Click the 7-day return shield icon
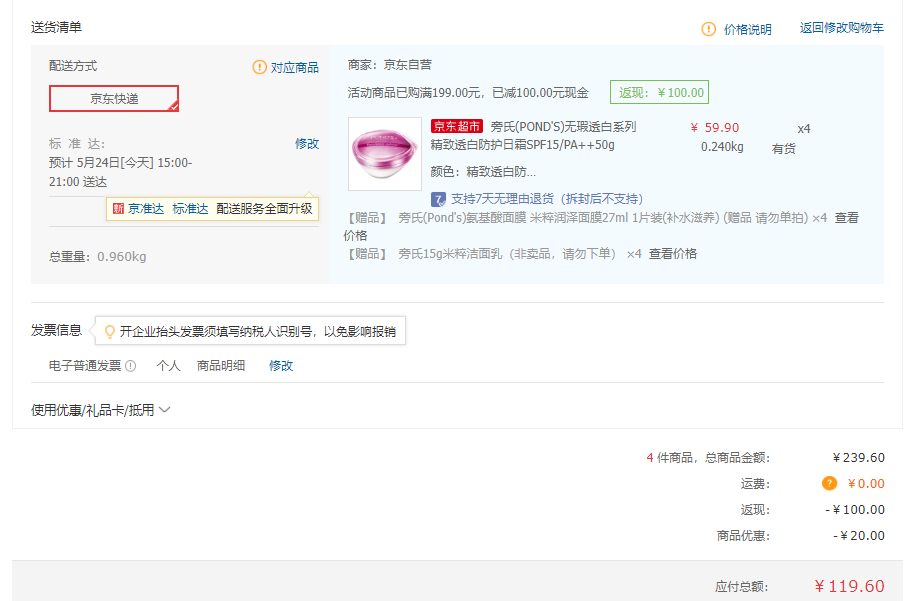Viewport: 913px width, 601px height. tap(438, 200)
